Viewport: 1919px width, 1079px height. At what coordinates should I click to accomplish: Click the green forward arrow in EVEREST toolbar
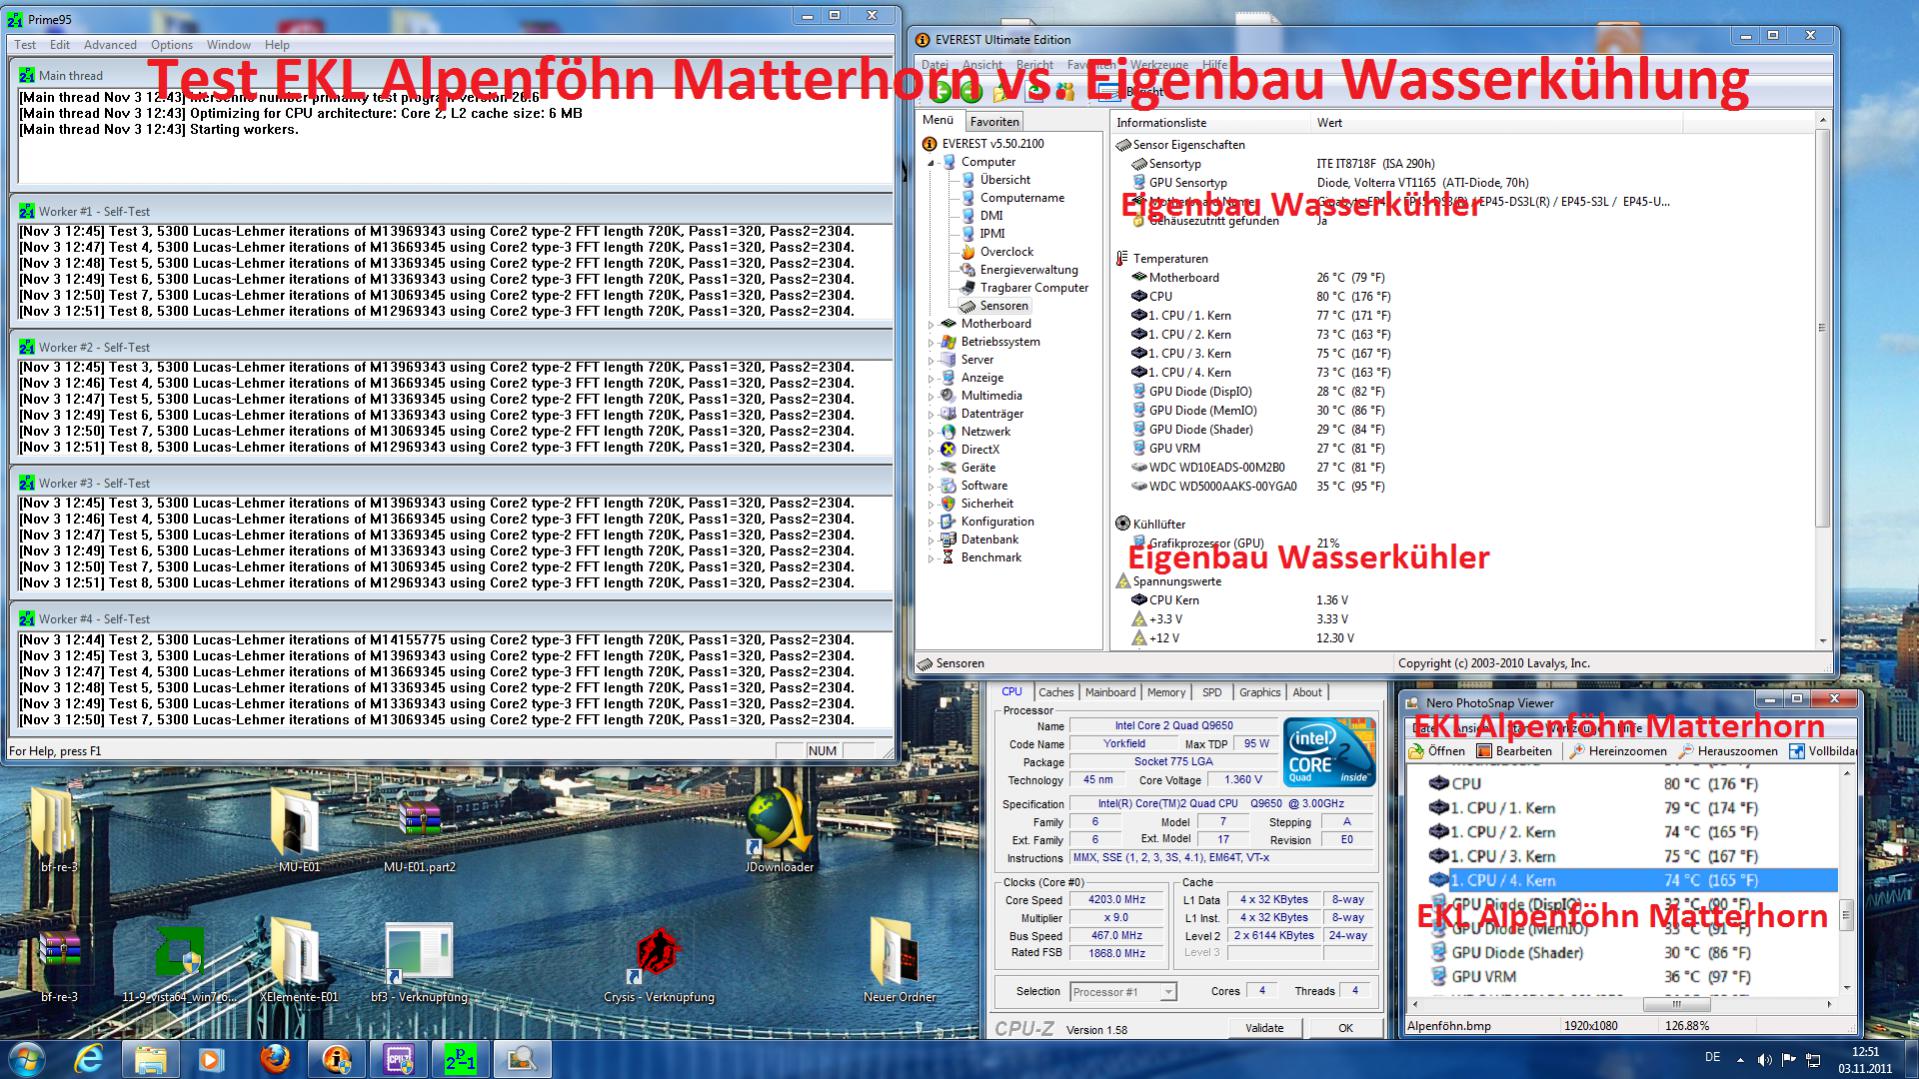point(971,93)
